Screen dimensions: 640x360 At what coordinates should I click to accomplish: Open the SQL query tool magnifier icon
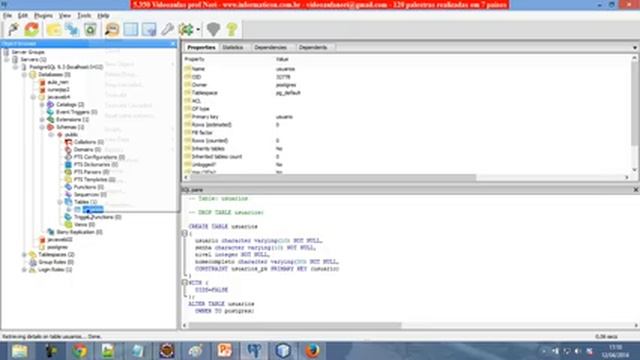point(112,29)
